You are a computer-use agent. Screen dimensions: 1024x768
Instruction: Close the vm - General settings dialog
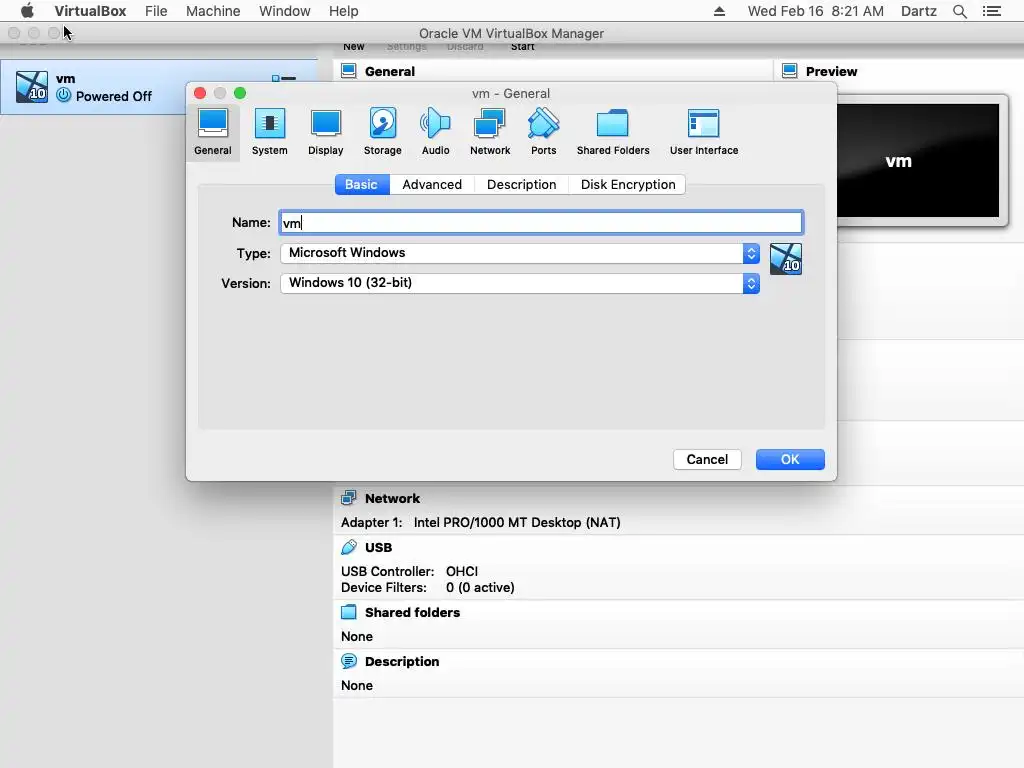pyautogui.click(x=200, y=93)
